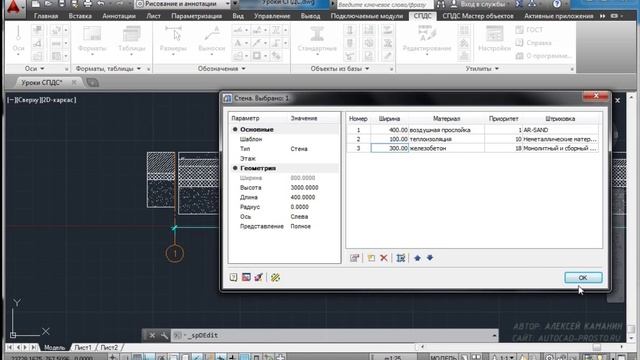This screenshot has height=360, width=640.
Task: Click the viewport label [-][Сверху][2D-каркас]
Action: tap(41, 100)
